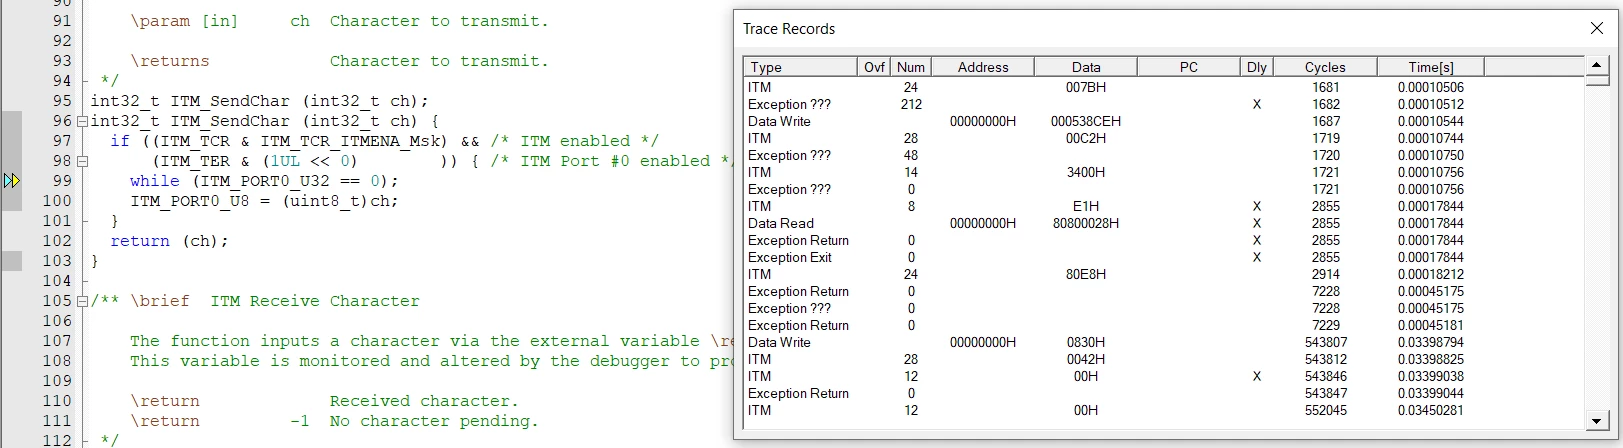The width and height of the screenshot is (1623, 448).
Task: Collapse the comment block fold at line 105
Action: coord(83,301)
